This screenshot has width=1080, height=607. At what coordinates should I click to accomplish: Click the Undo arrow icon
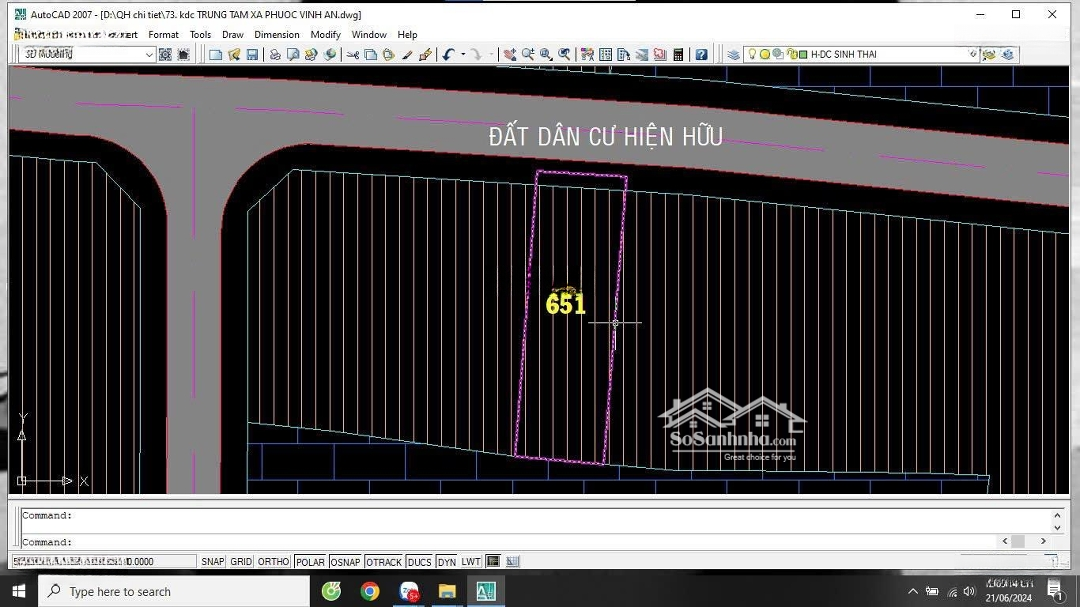point(448,55)
